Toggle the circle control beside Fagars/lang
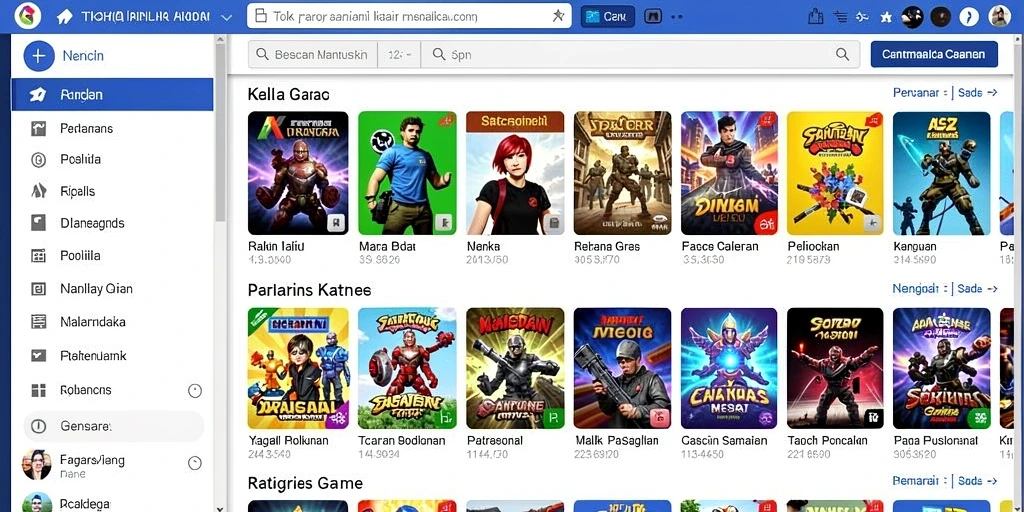 tap(195, 463)
